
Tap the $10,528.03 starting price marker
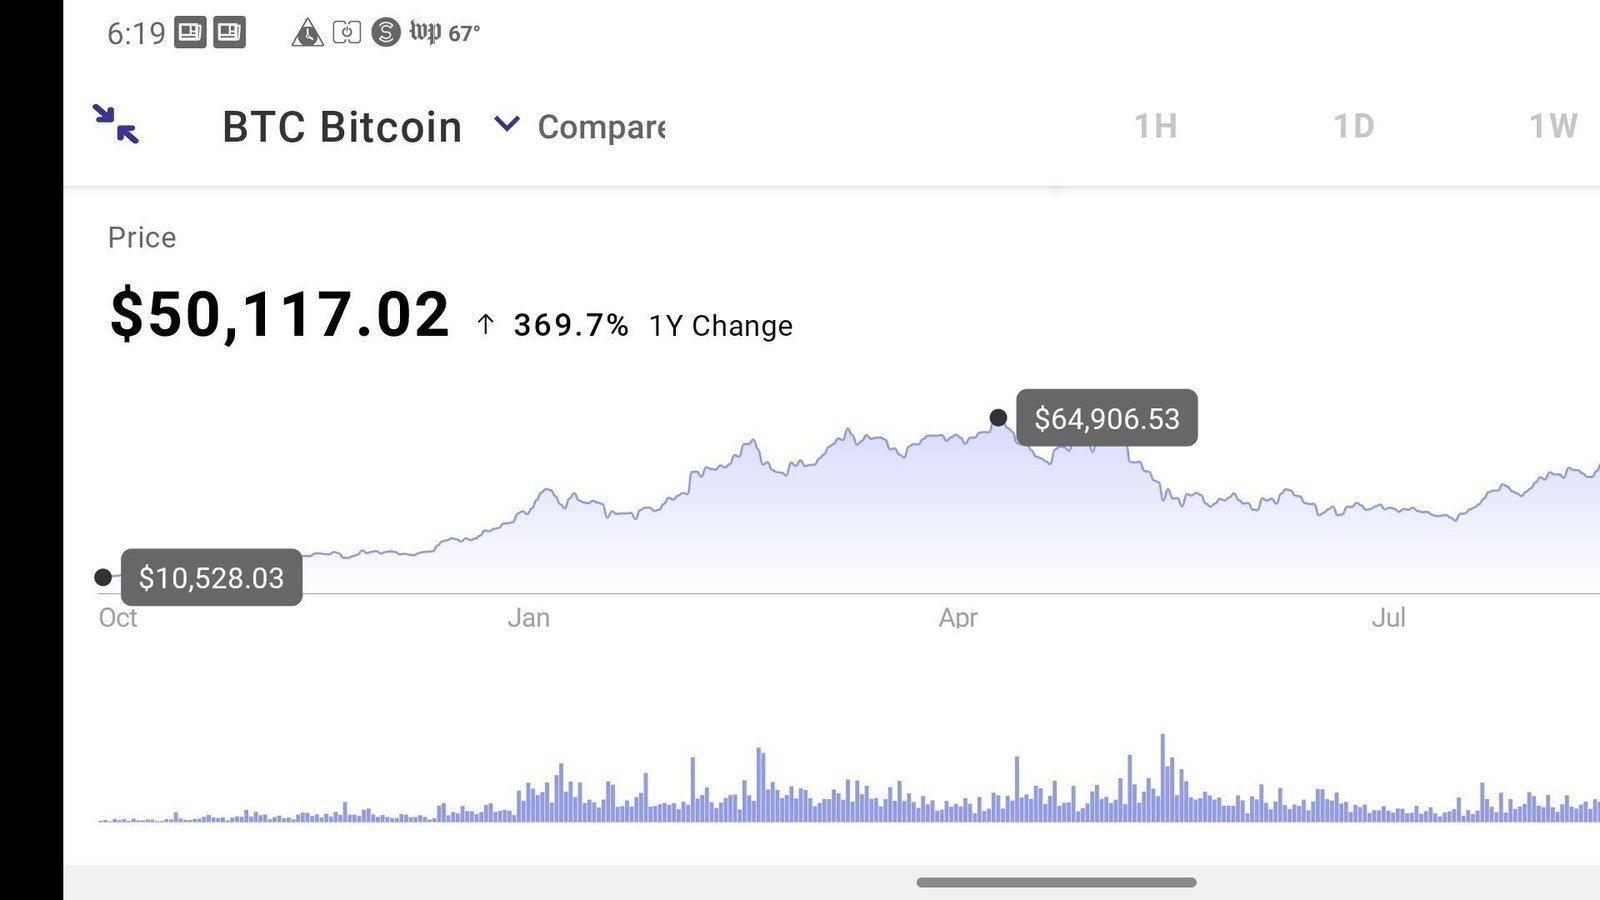pyautogui.click(x=209, y=577)
